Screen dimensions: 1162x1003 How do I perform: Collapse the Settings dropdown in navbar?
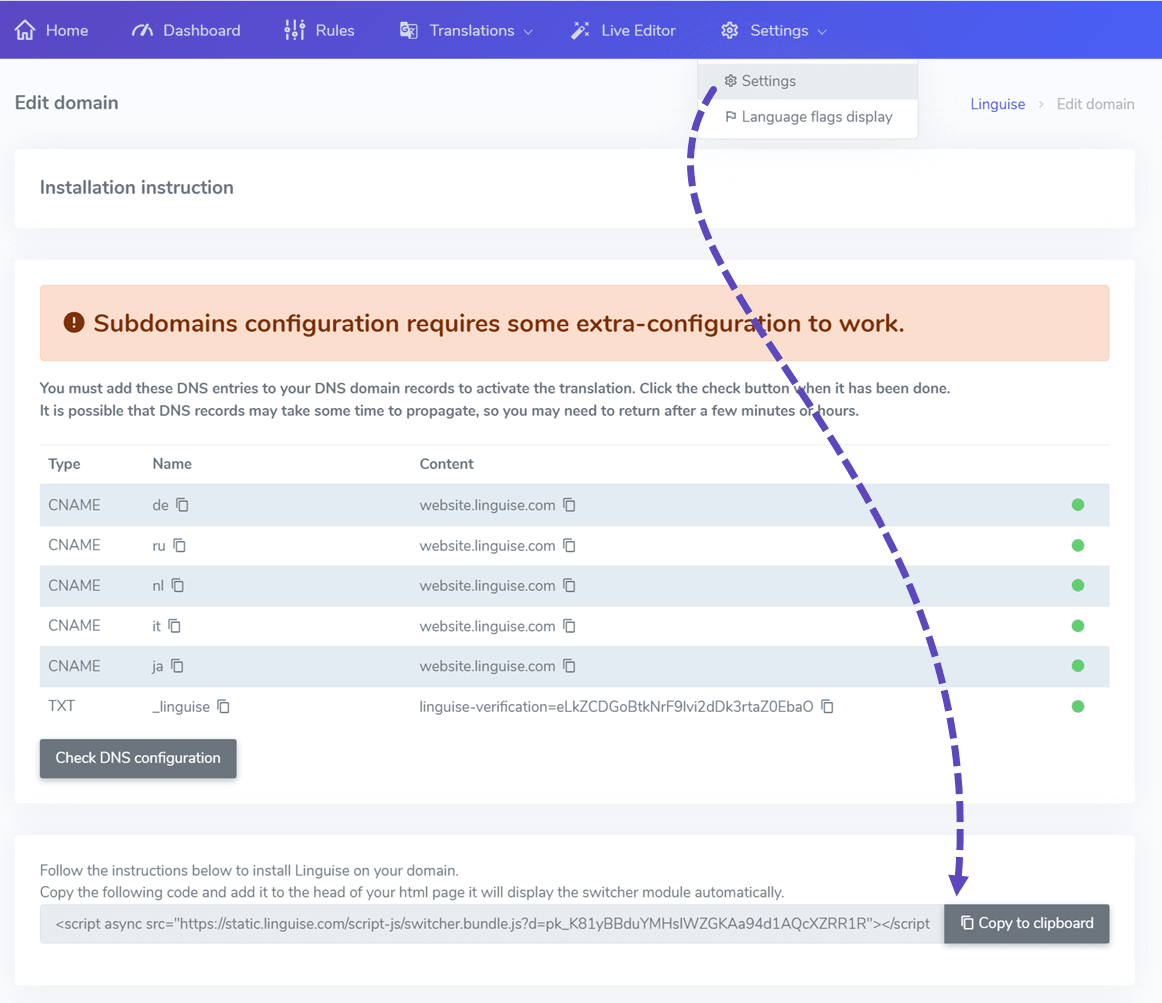tap(774, 31)
